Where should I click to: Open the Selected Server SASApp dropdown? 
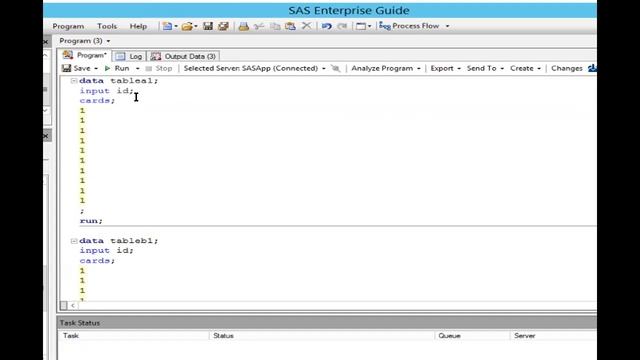pyautogui.click(x=254, y=68)
